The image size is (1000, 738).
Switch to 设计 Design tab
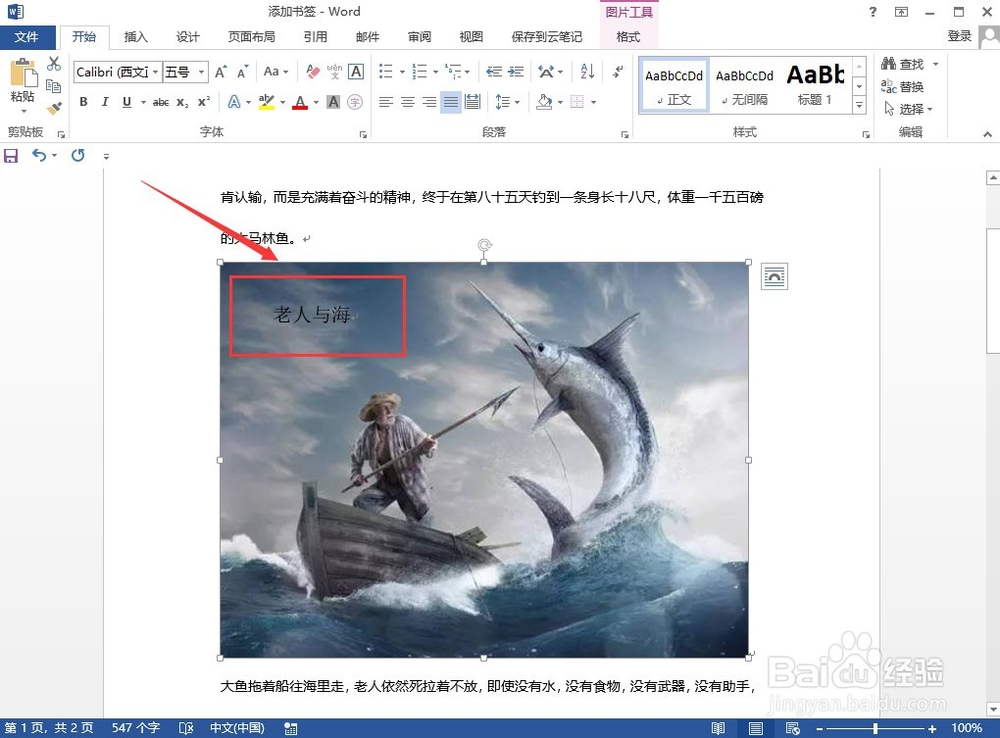(x=188, y=37)
